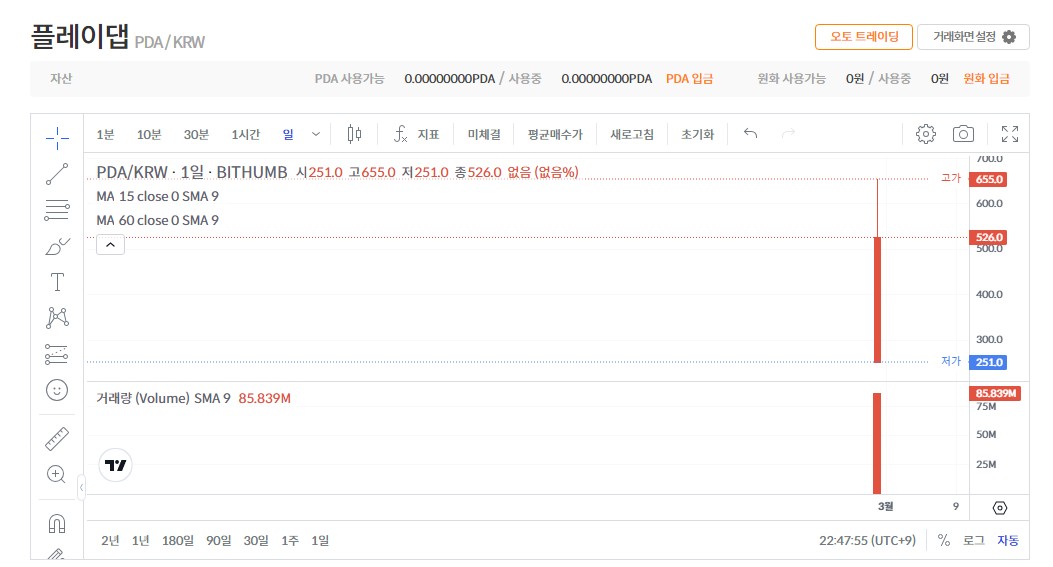Switch to 10분 interval

(x=149, y=134)
